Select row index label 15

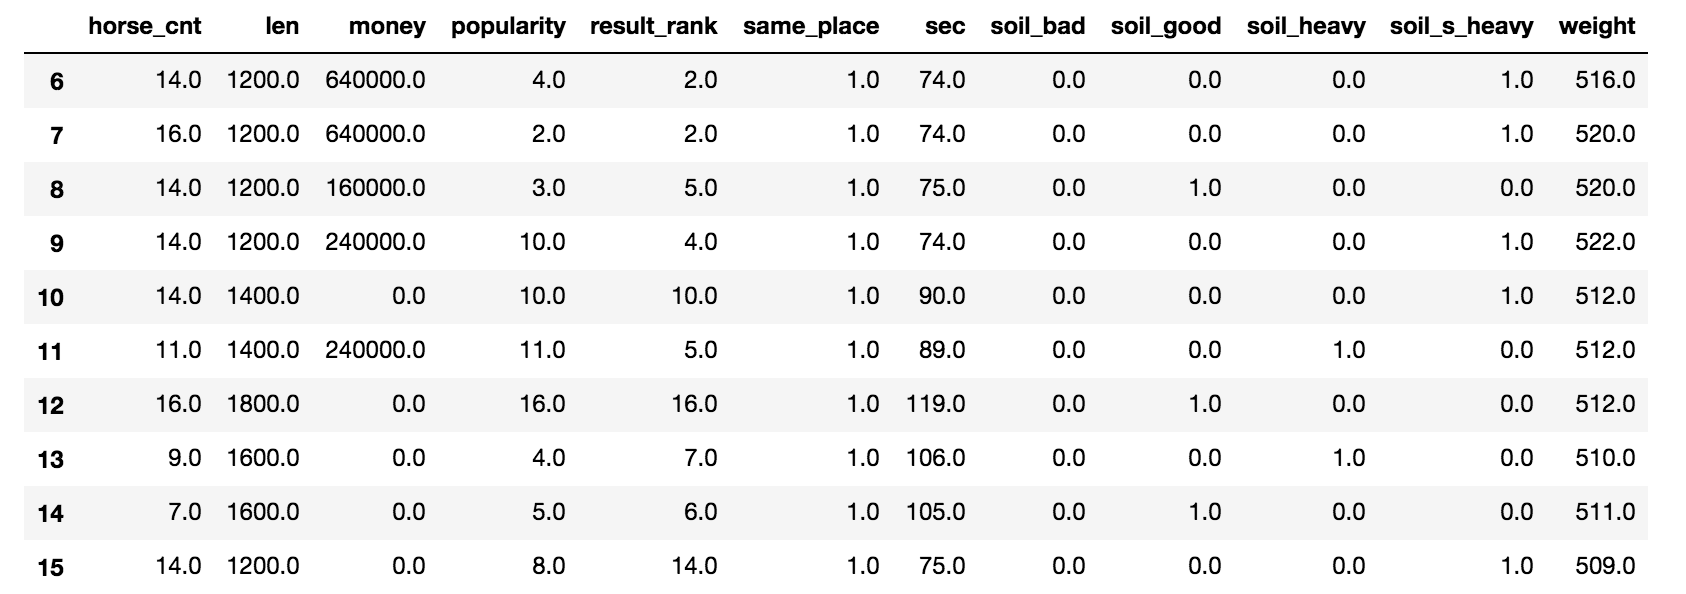50,567
